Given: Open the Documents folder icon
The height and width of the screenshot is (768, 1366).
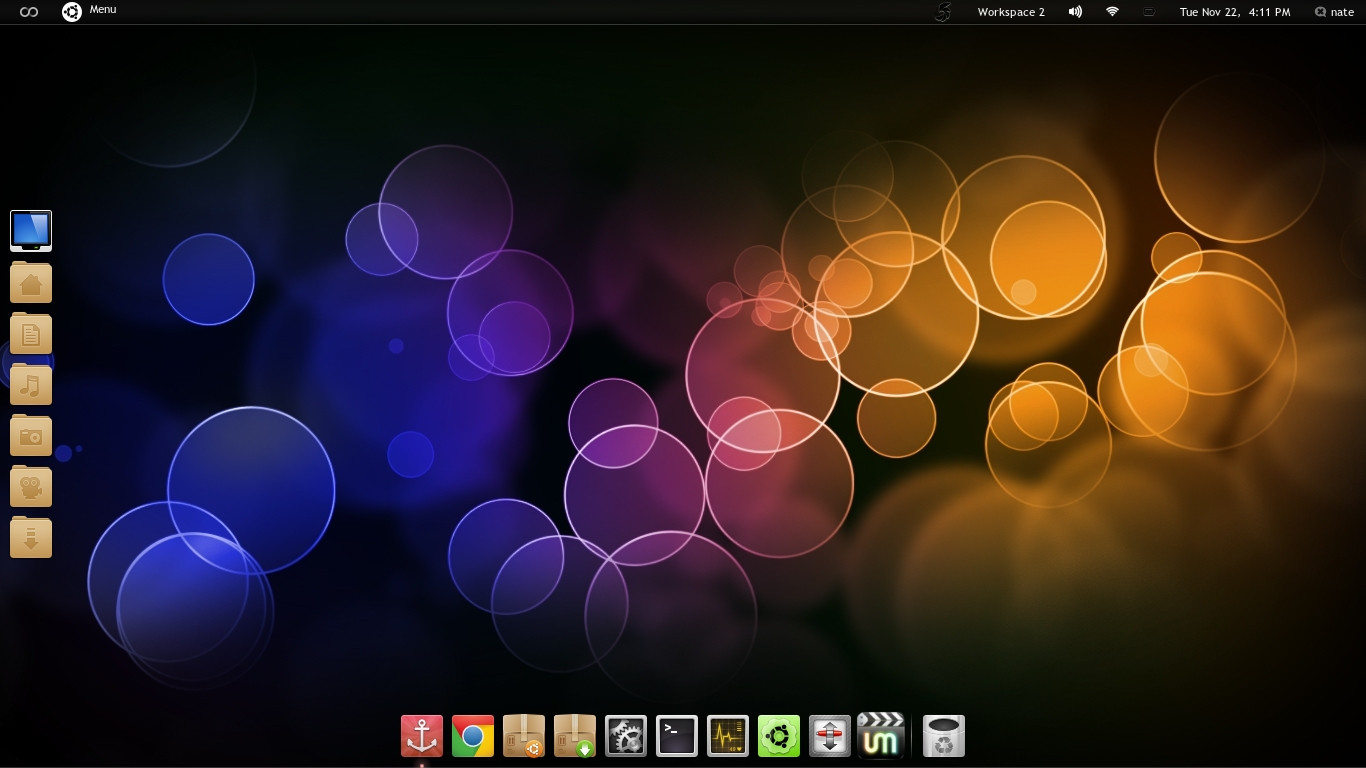Looking at the screenshot, I should (x=31, y=334).
